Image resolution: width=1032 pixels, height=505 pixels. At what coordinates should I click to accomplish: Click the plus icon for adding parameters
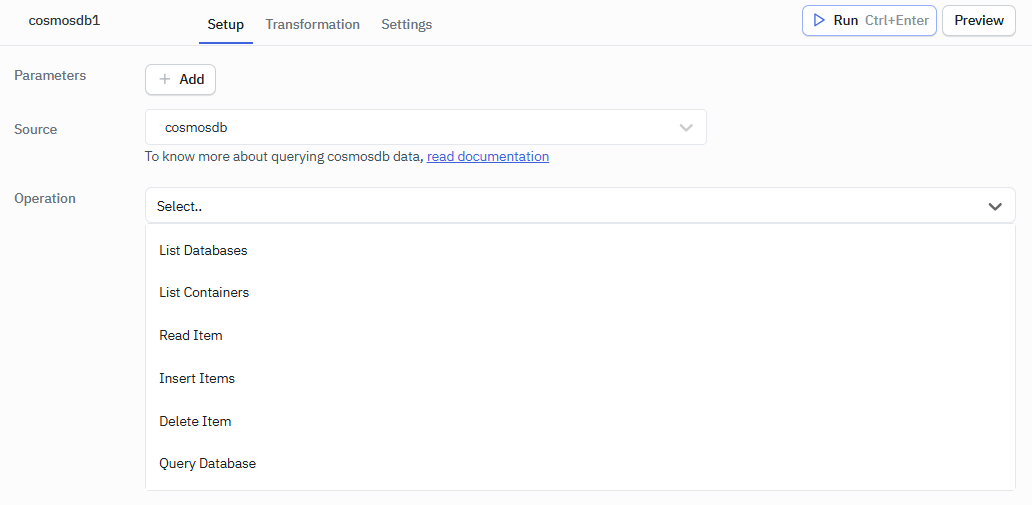pyautogui.click(x=165, y=79)
